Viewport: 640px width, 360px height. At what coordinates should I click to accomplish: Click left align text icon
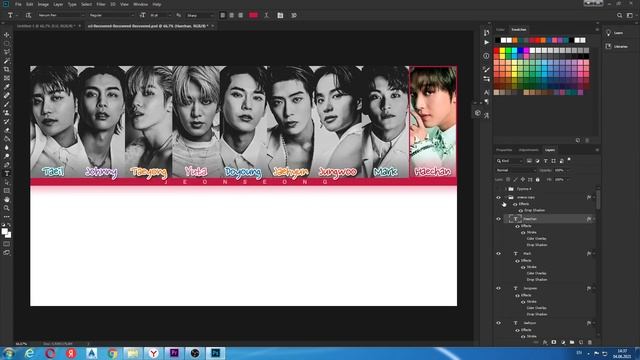click(222, 15)
